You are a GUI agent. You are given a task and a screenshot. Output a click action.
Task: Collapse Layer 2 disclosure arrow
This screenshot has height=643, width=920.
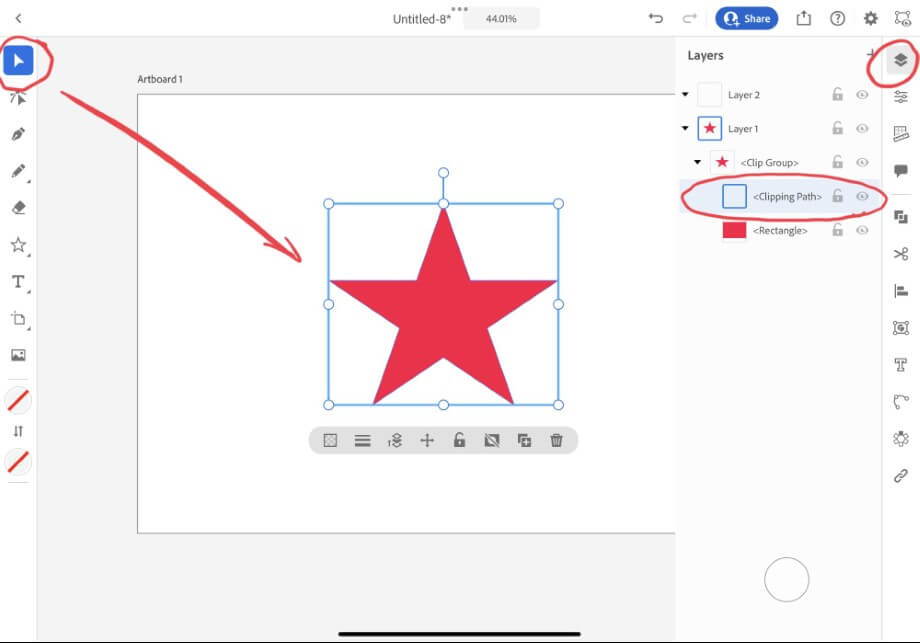685,94
